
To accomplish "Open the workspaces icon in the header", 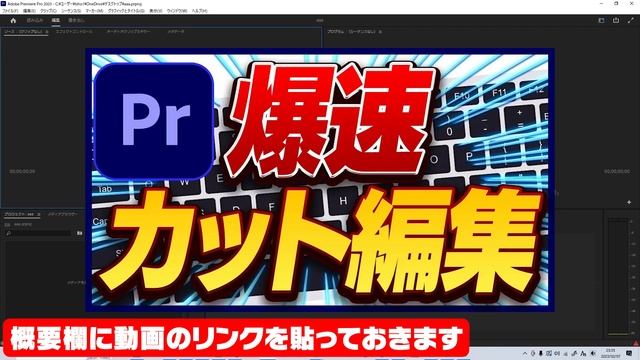I will 601,20.
